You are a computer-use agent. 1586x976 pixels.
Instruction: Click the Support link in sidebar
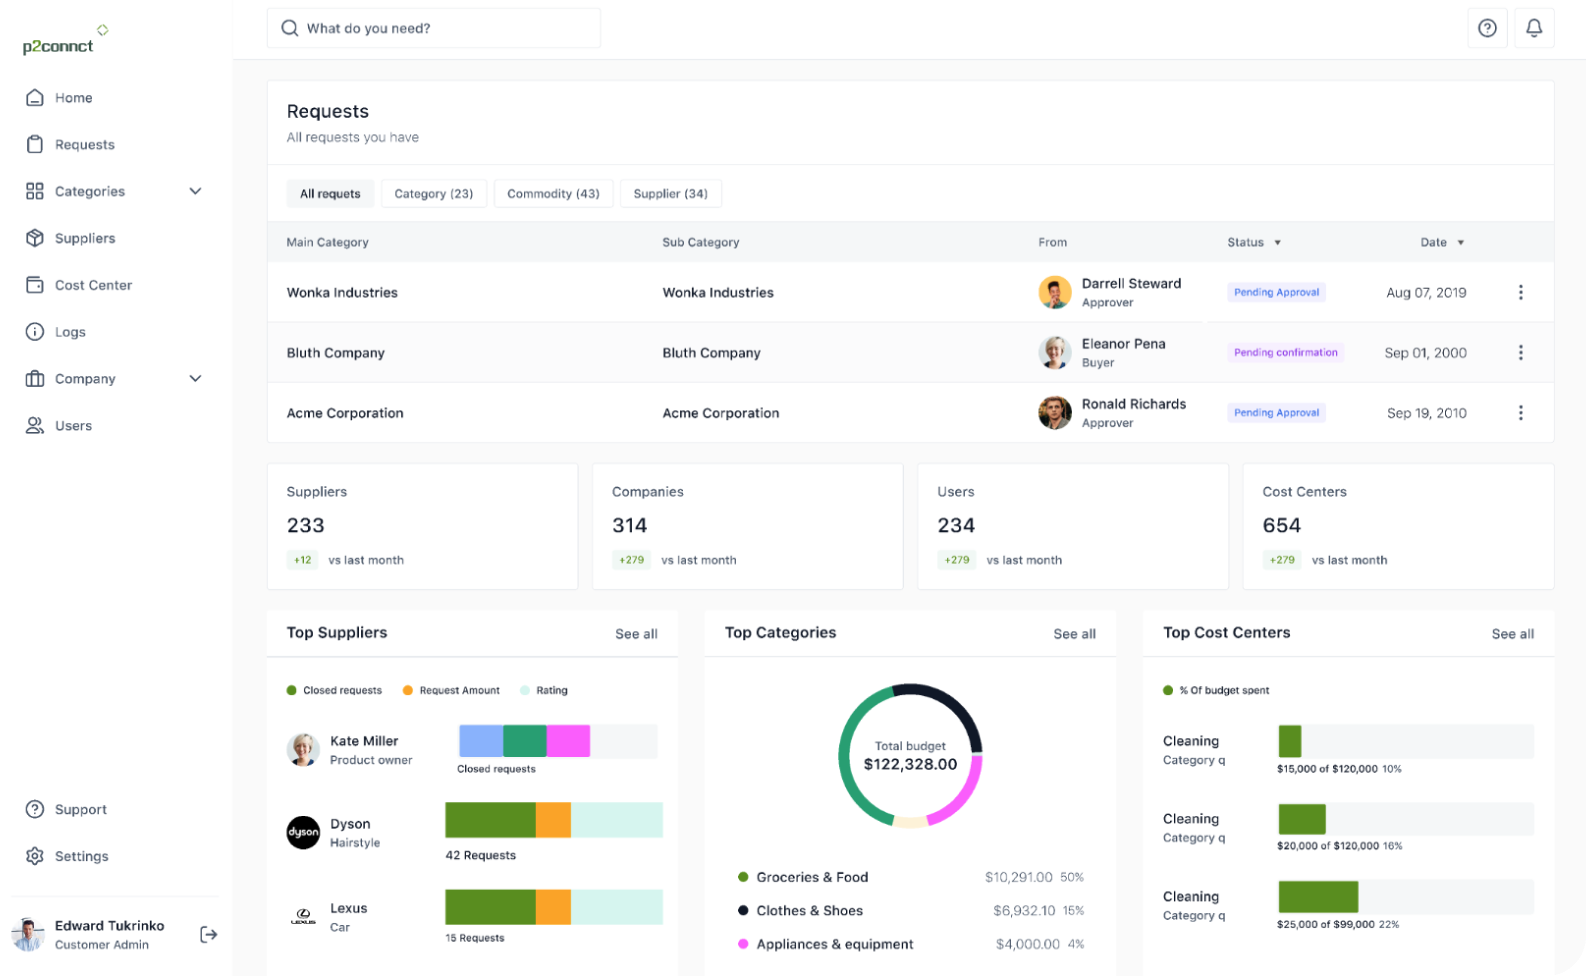click(x=81, y=809)
